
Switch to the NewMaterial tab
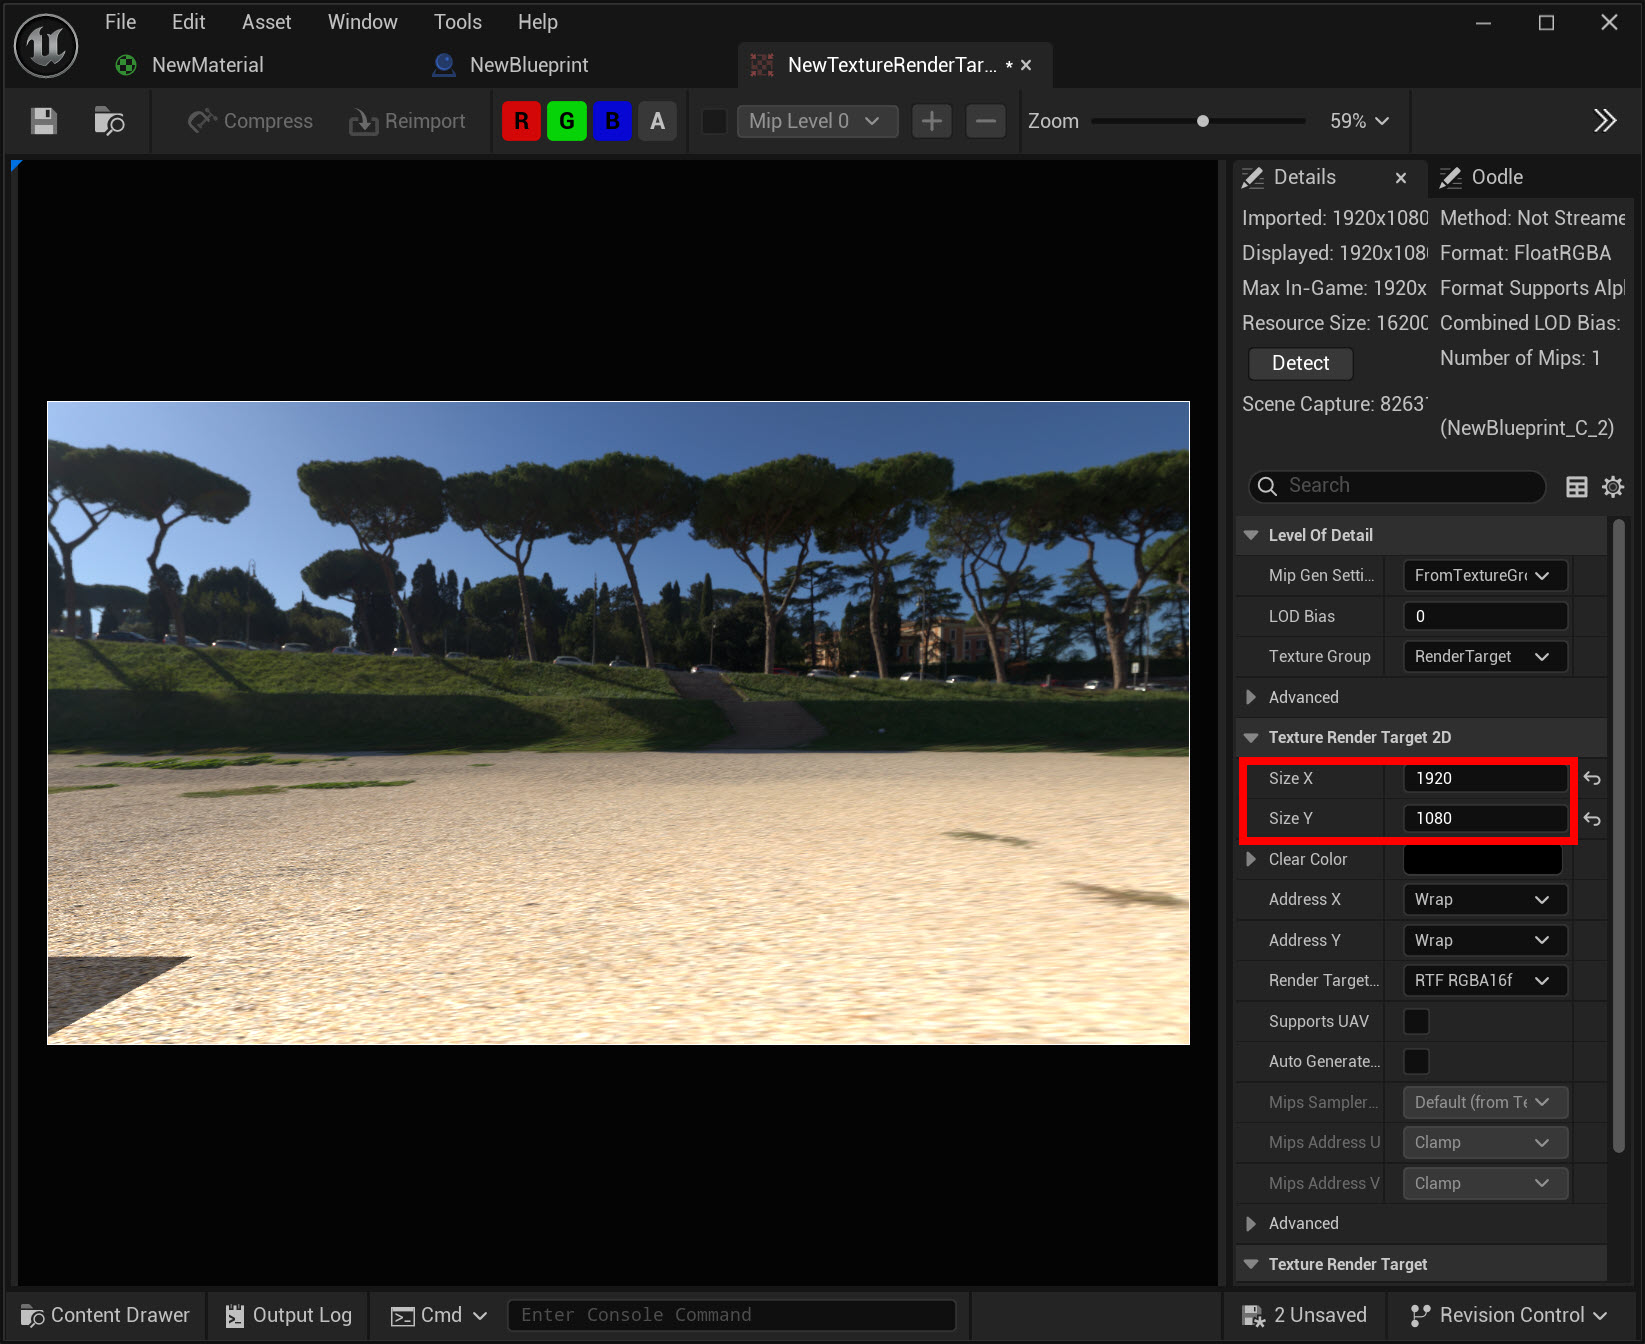(x=190, y=65)
